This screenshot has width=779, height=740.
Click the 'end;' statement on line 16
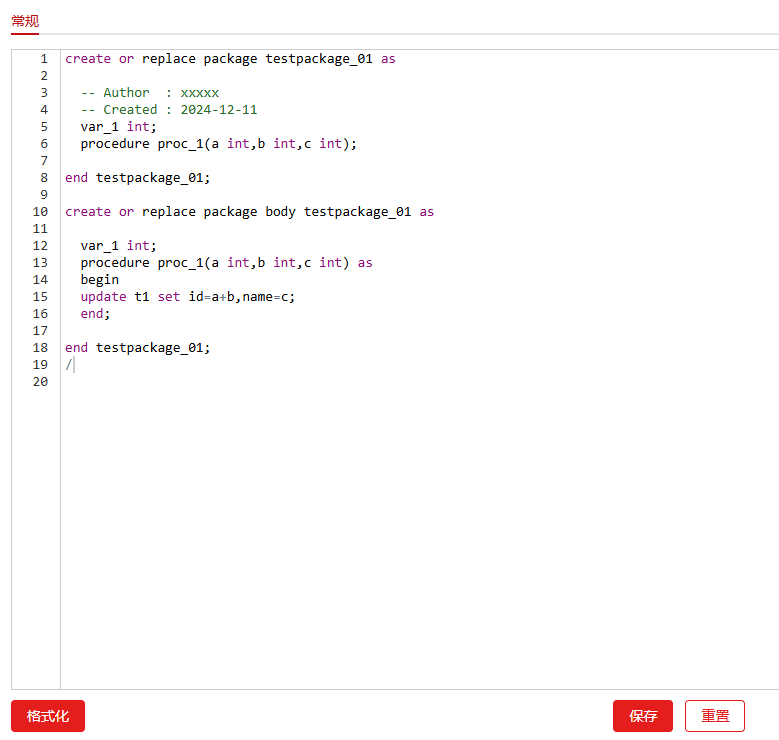(95, 314)
